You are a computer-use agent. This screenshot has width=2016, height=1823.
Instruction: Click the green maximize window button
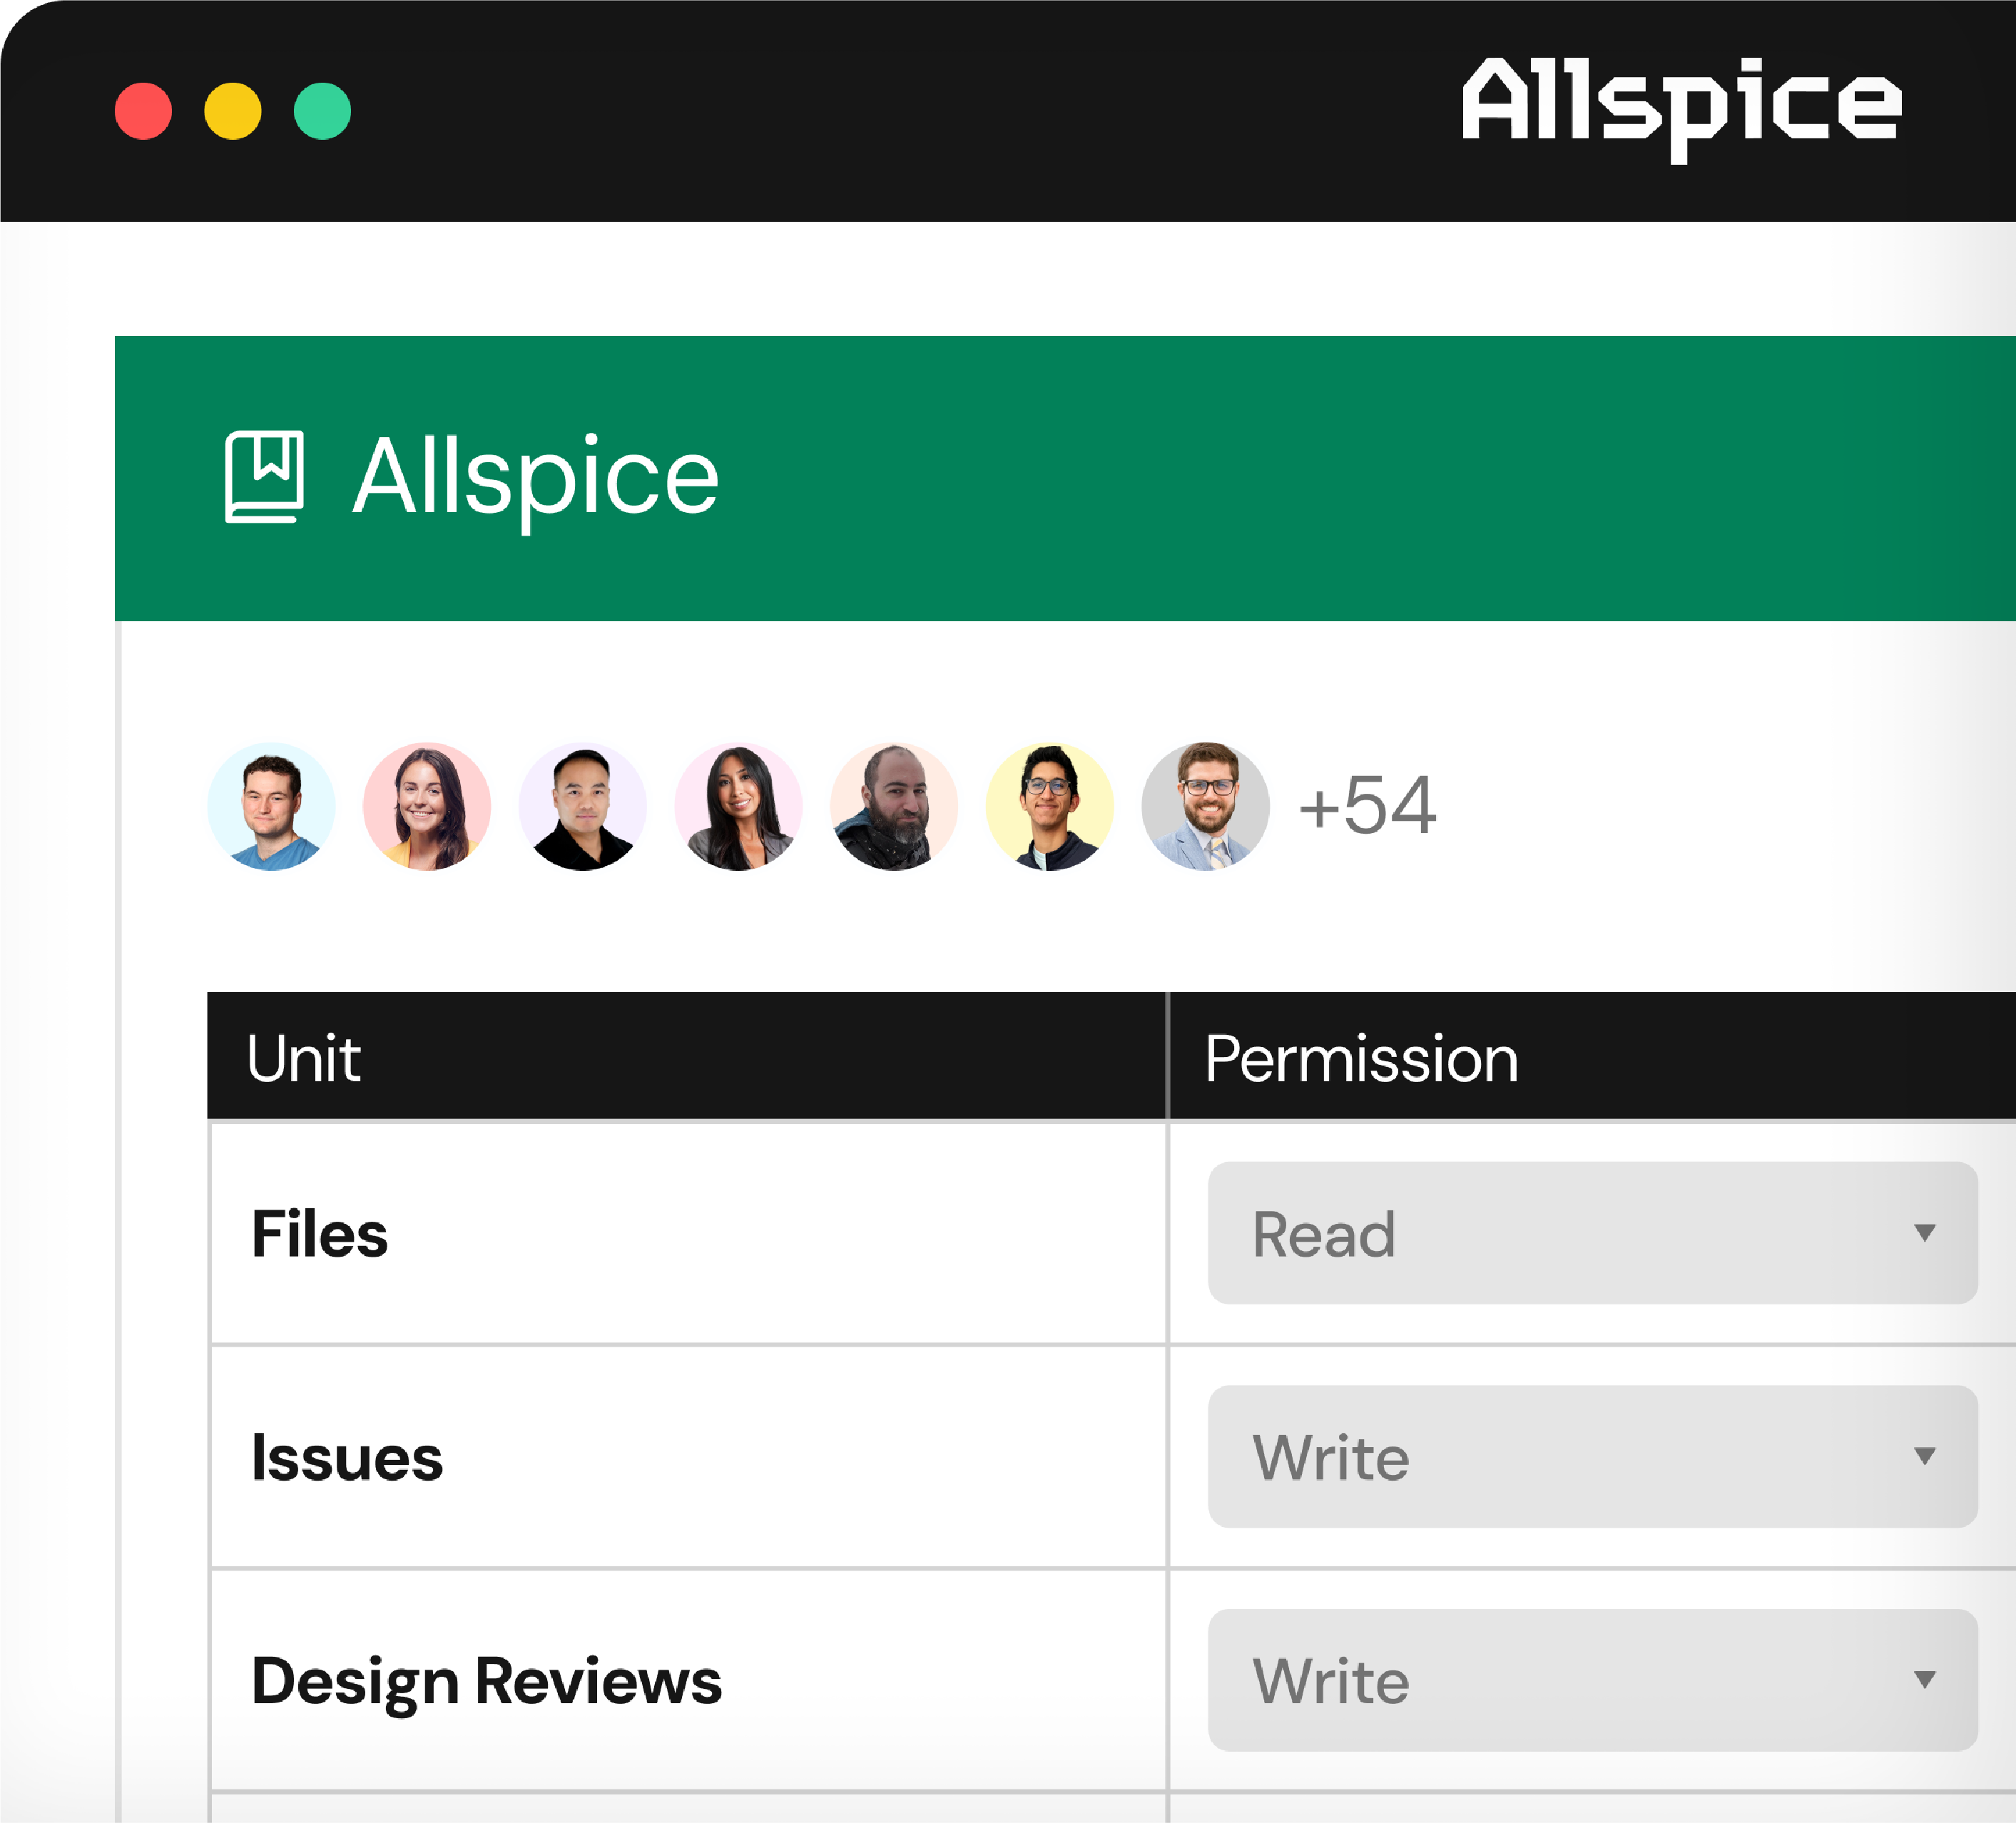pyautogui.click(x=322, y=111)
